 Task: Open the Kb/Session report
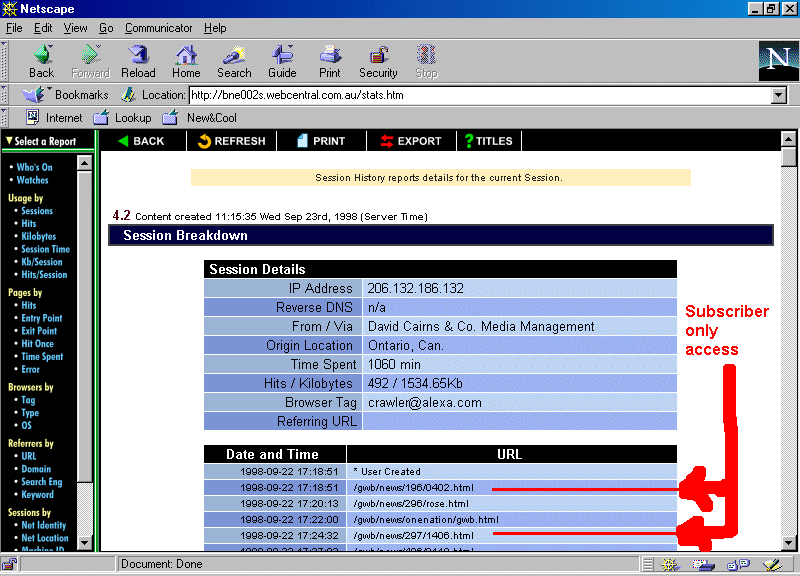41,262
